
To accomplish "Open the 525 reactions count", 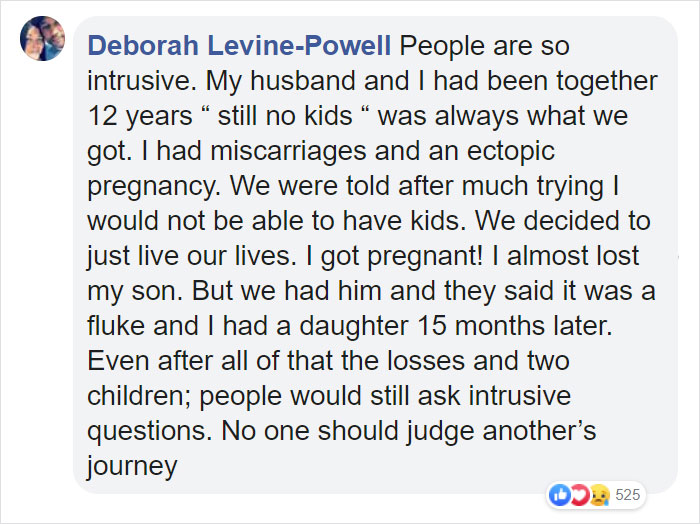I will click(x=627, y=494).
